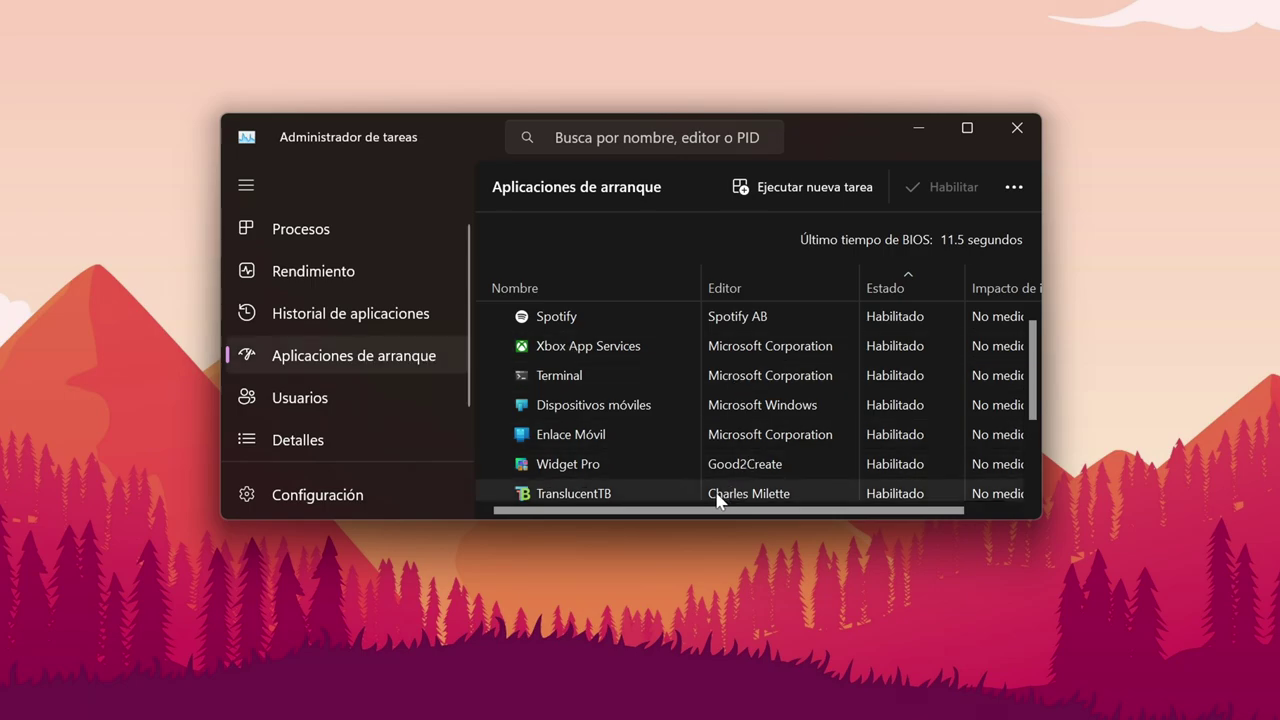Click the Habilitar button

click(941, 187)
